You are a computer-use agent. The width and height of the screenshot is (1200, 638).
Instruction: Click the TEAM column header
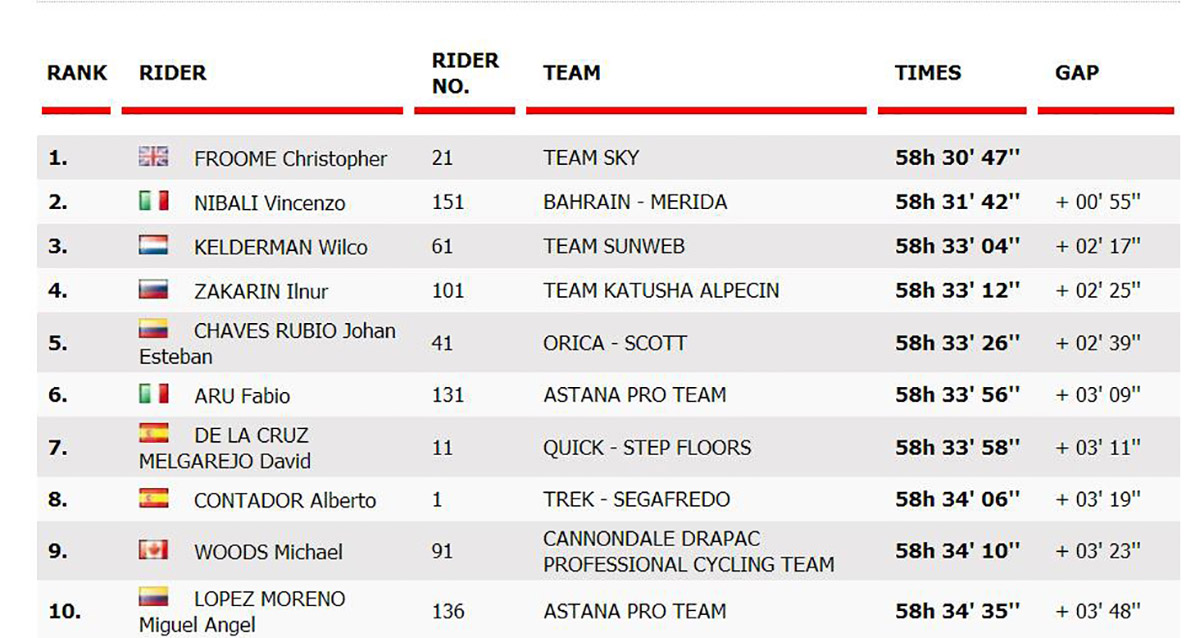pos(572,73)
